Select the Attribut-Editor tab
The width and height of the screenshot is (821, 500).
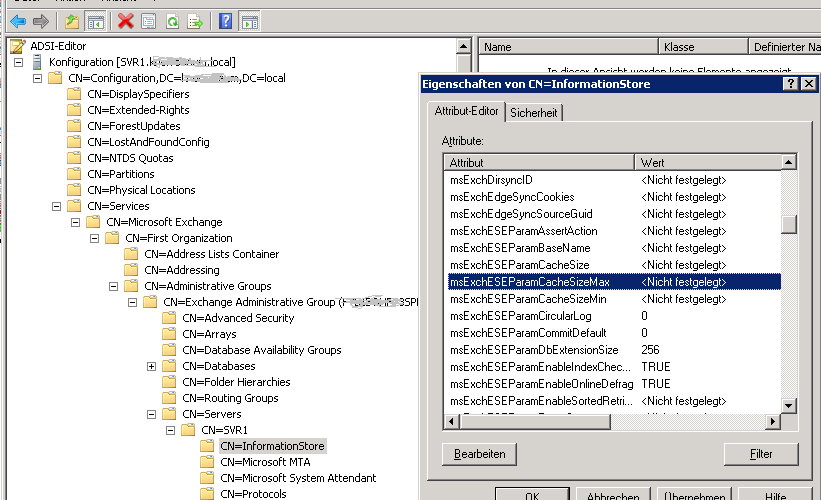466,111
